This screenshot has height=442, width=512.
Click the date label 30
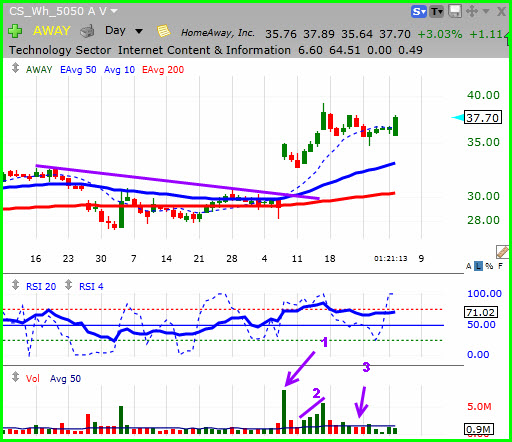click(101, 258)
